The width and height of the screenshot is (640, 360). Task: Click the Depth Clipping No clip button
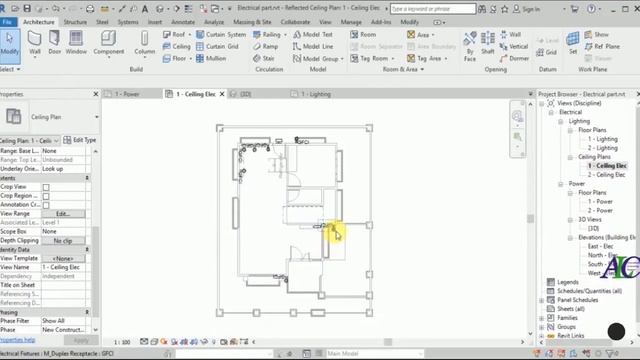[x=63, y=241]
